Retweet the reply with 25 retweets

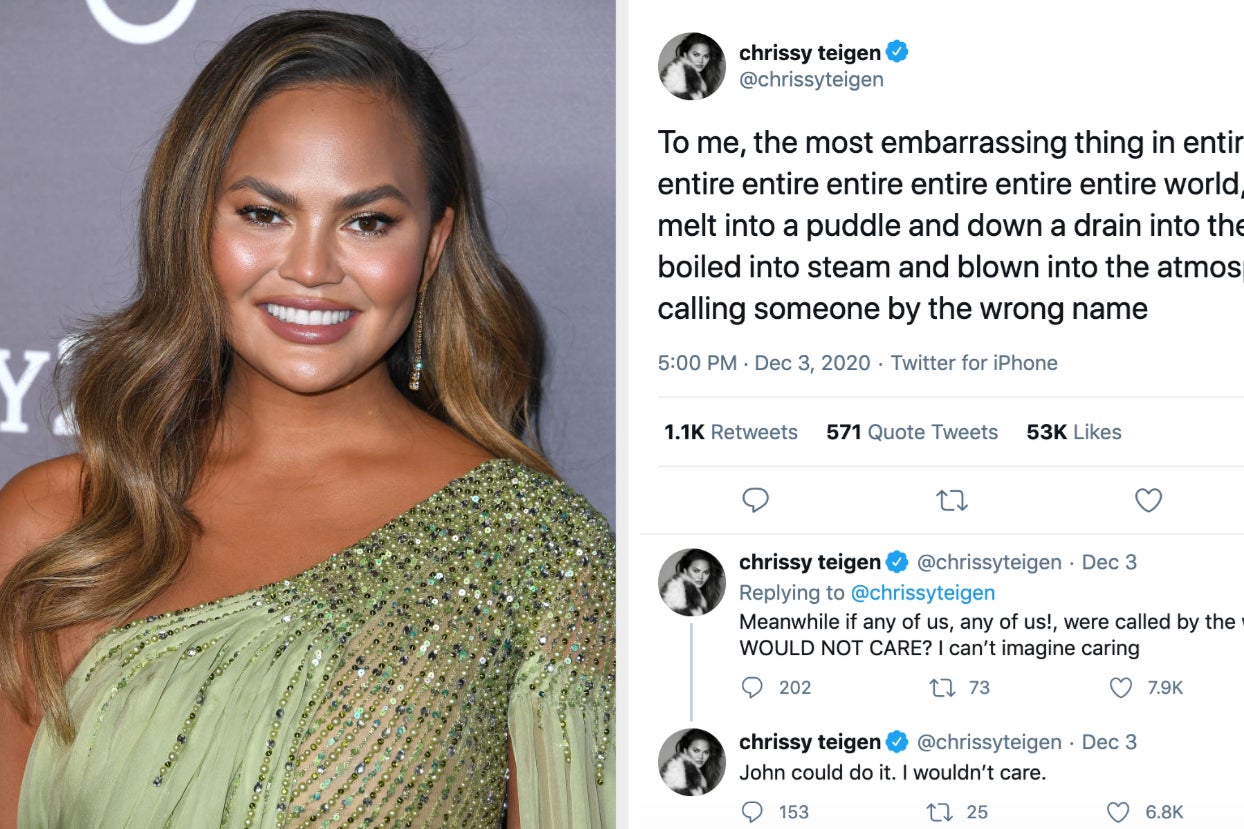939,811
